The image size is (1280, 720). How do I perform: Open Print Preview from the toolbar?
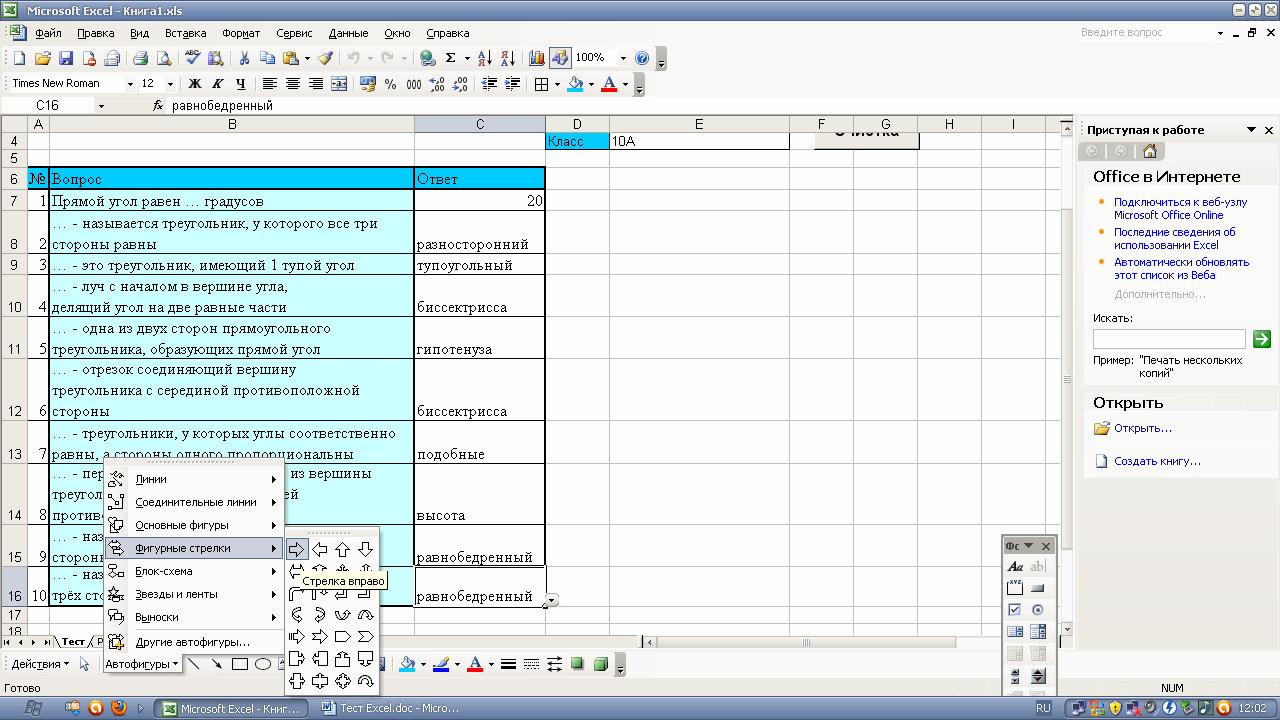pos(164,58)
